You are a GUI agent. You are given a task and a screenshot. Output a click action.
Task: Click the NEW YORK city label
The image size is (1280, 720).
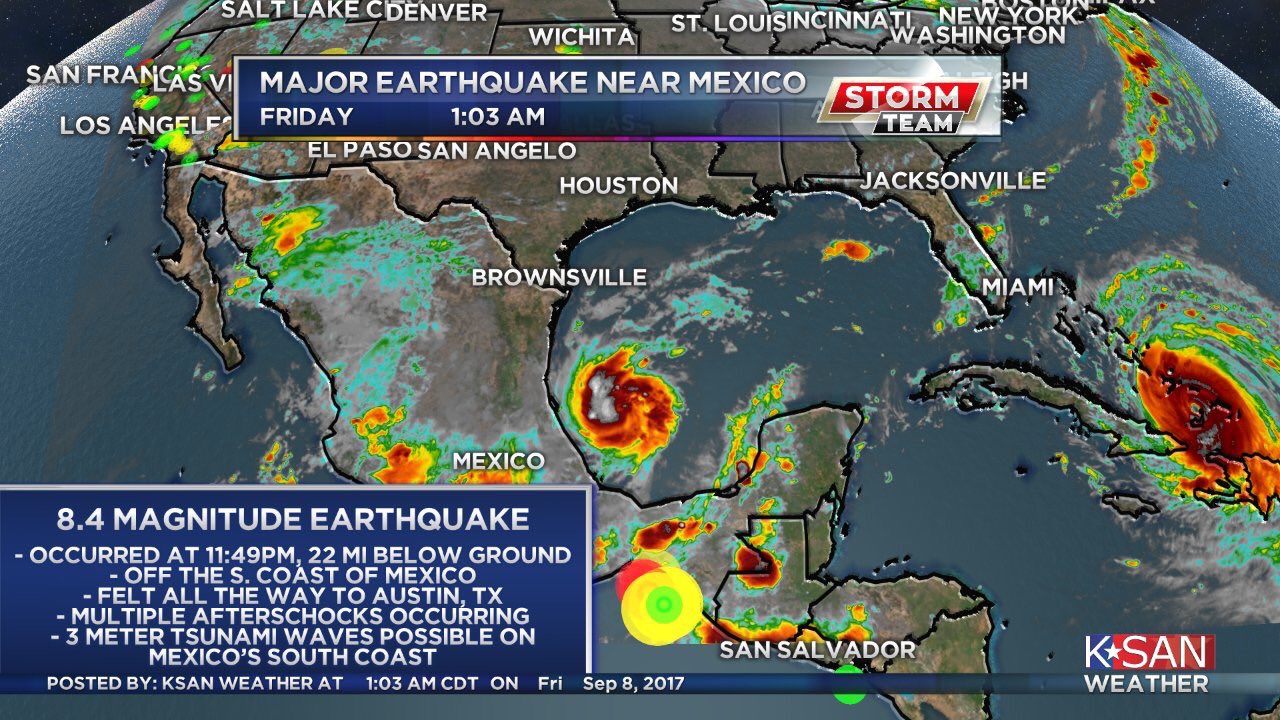(1009, 14)
